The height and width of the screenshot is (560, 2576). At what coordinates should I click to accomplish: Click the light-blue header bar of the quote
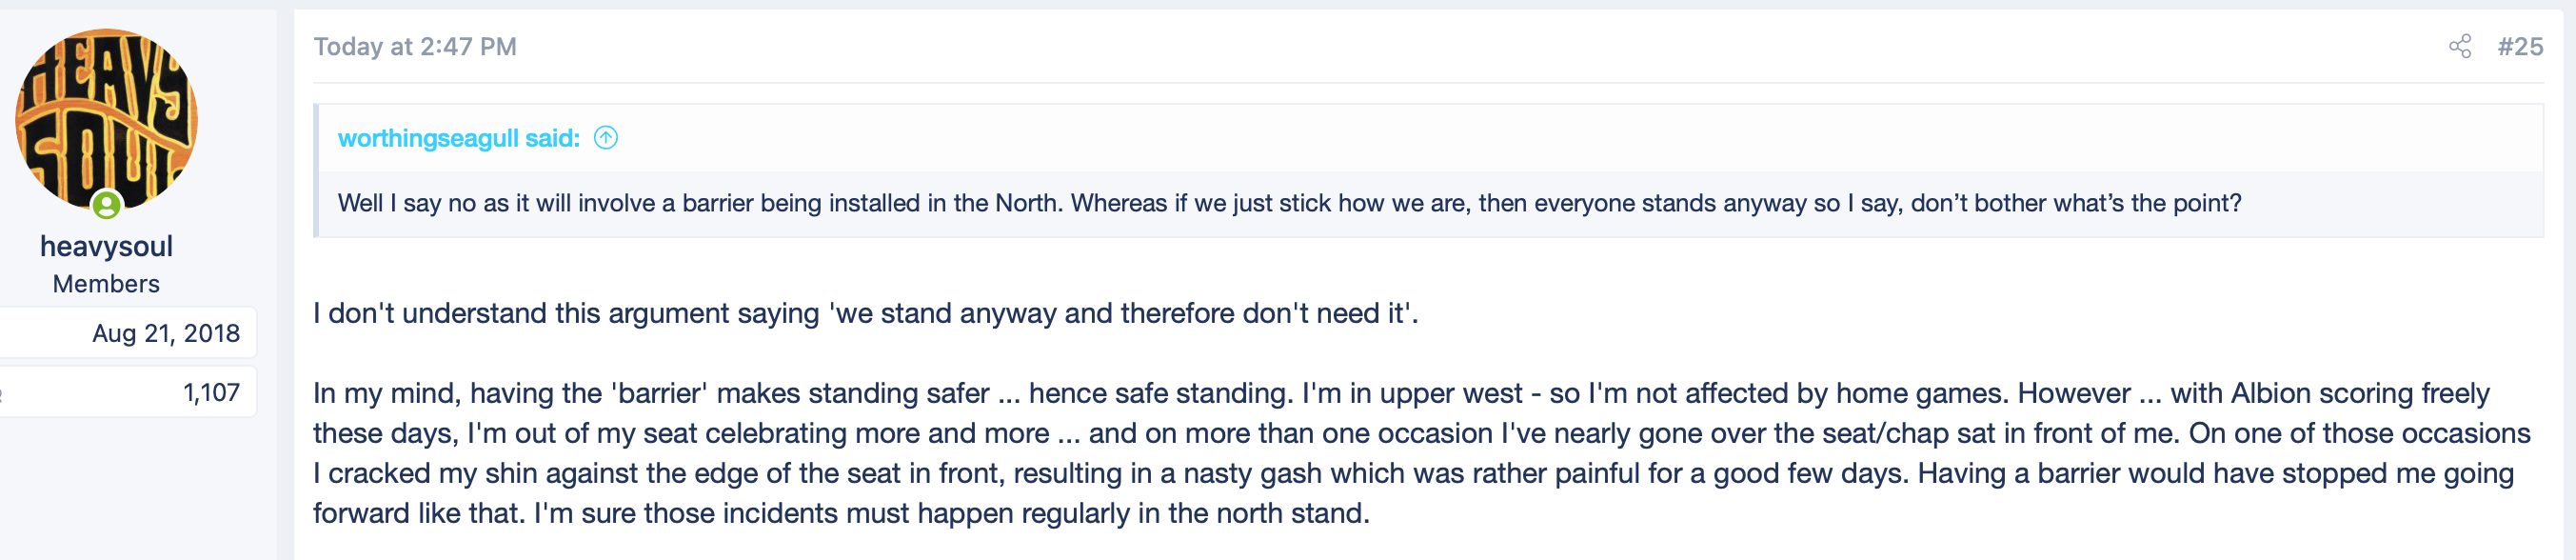tap(1429, 138)
